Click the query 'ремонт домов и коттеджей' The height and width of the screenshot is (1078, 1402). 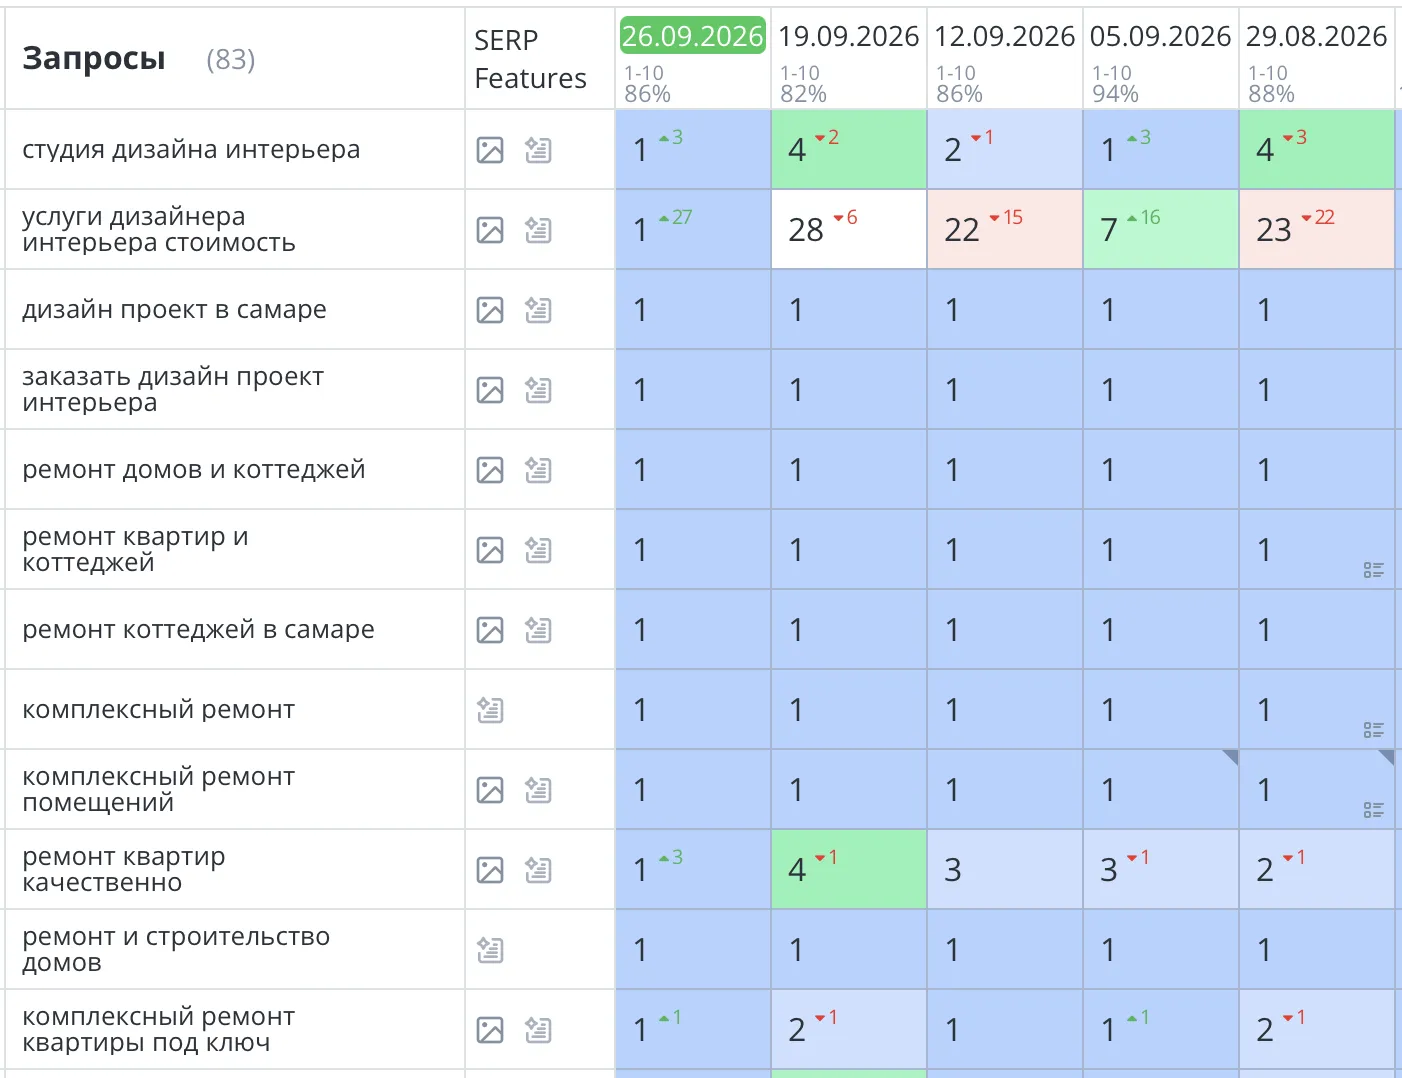194,470
